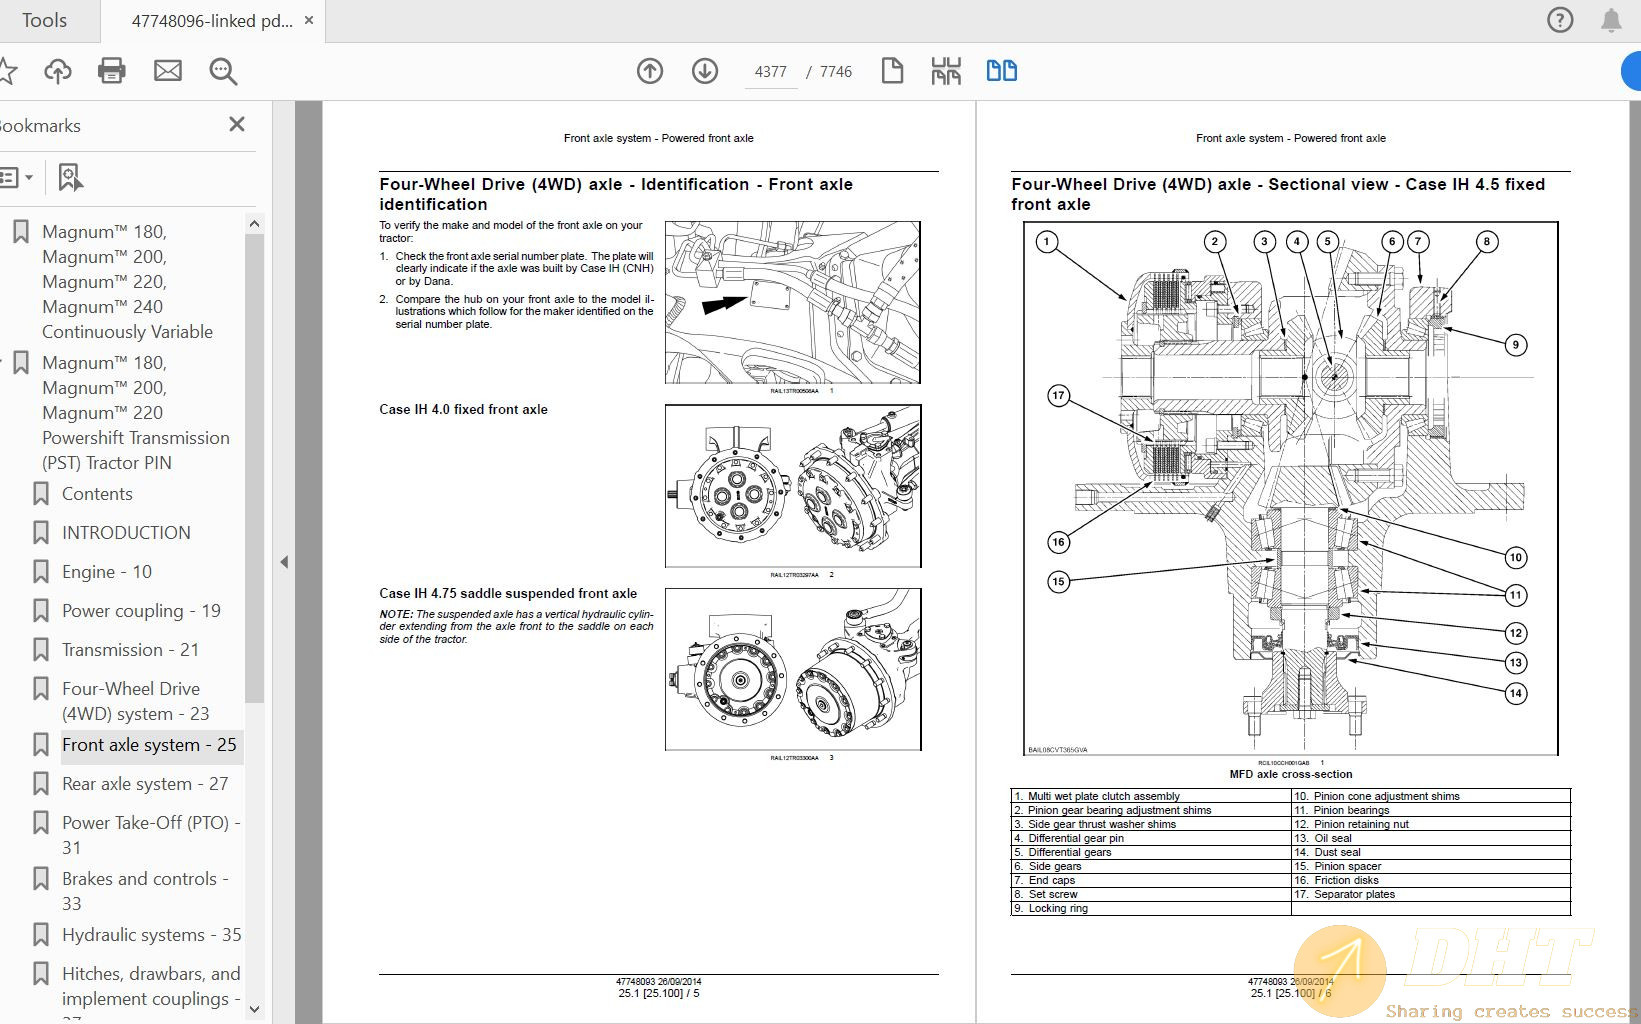Screen dimensions: 1641x1024
Task: Open Rear axle system - 27 bookmark
Action: click(x=145, y=784)
